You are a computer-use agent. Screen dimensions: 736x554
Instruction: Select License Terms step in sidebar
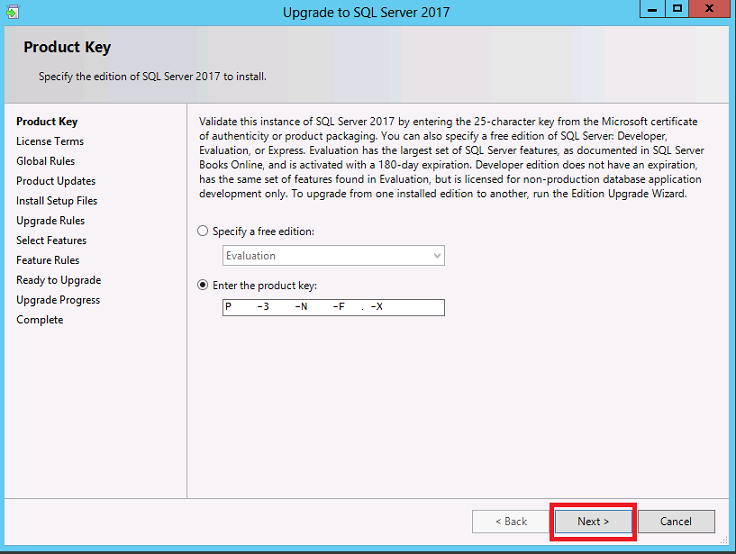(50, 141)
